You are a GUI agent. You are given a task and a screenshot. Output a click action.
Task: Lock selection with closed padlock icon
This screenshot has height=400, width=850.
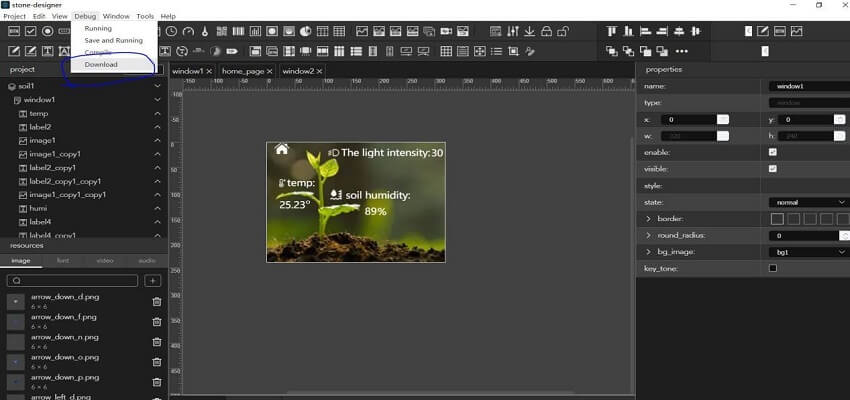coord(546,31)
